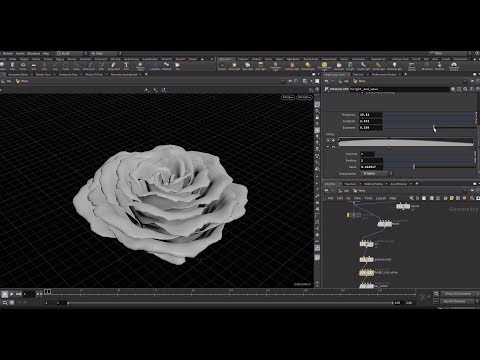Open the No cam camera menu
The height and width of the screenshot is (360, 480).
coord(304,97)
